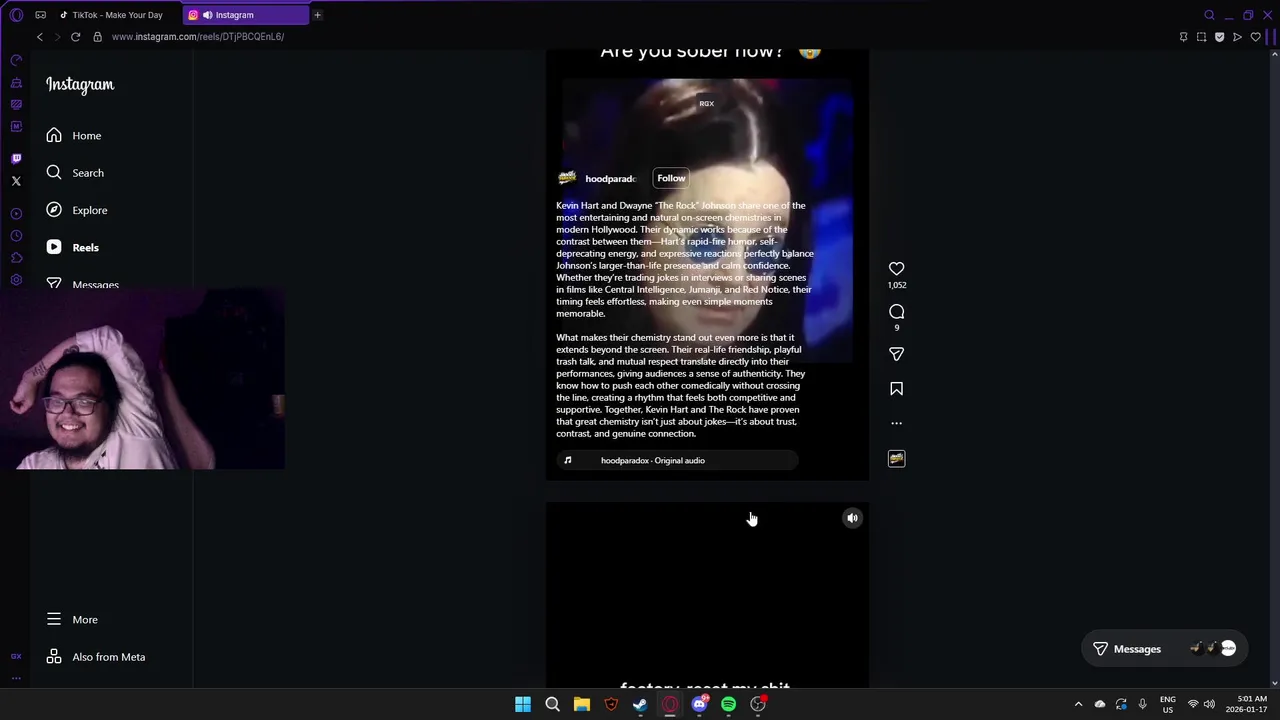Save the reel with bookmark icon

[x=896, y=389]
